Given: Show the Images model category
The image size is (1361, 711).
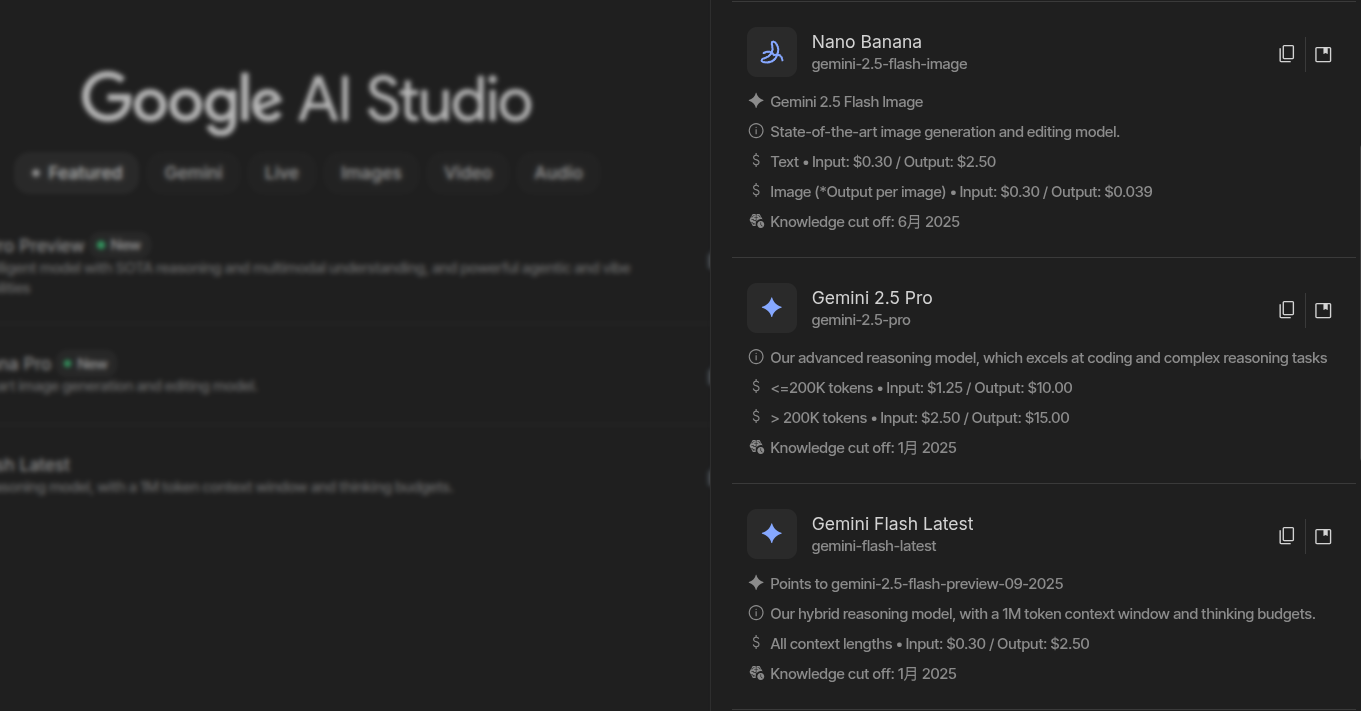Looking at the screenshot, I should pos(370,173).
